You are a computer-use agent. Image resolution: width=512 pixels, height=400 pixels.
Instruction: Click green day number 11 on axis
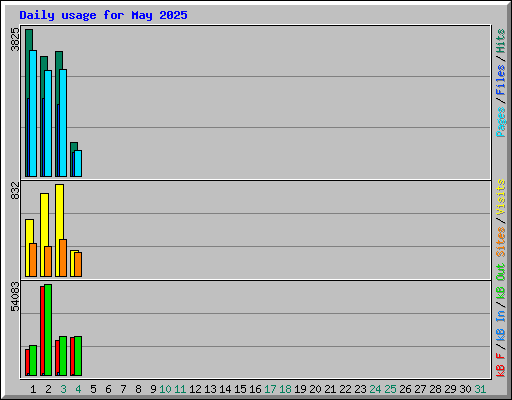(x=180, y=389)
